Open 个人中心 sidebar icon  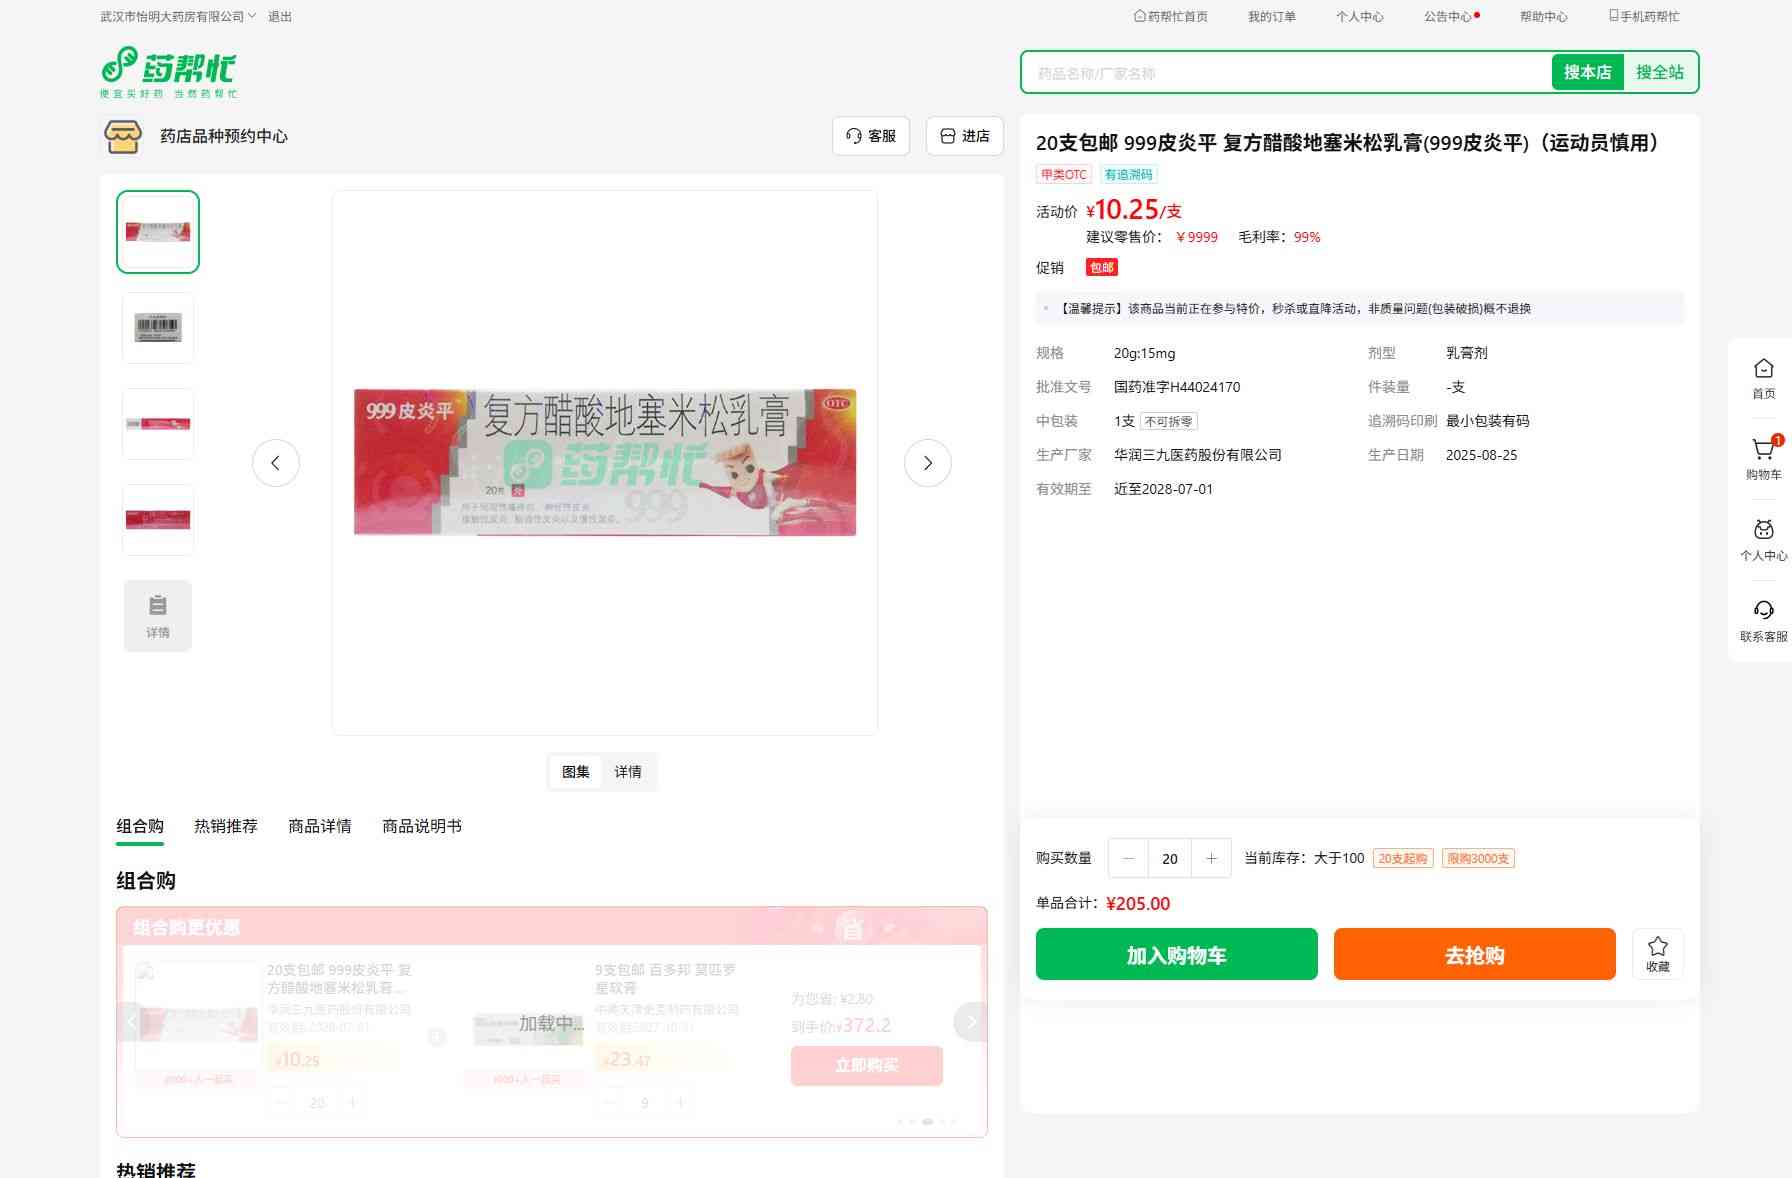[1764, 529]
